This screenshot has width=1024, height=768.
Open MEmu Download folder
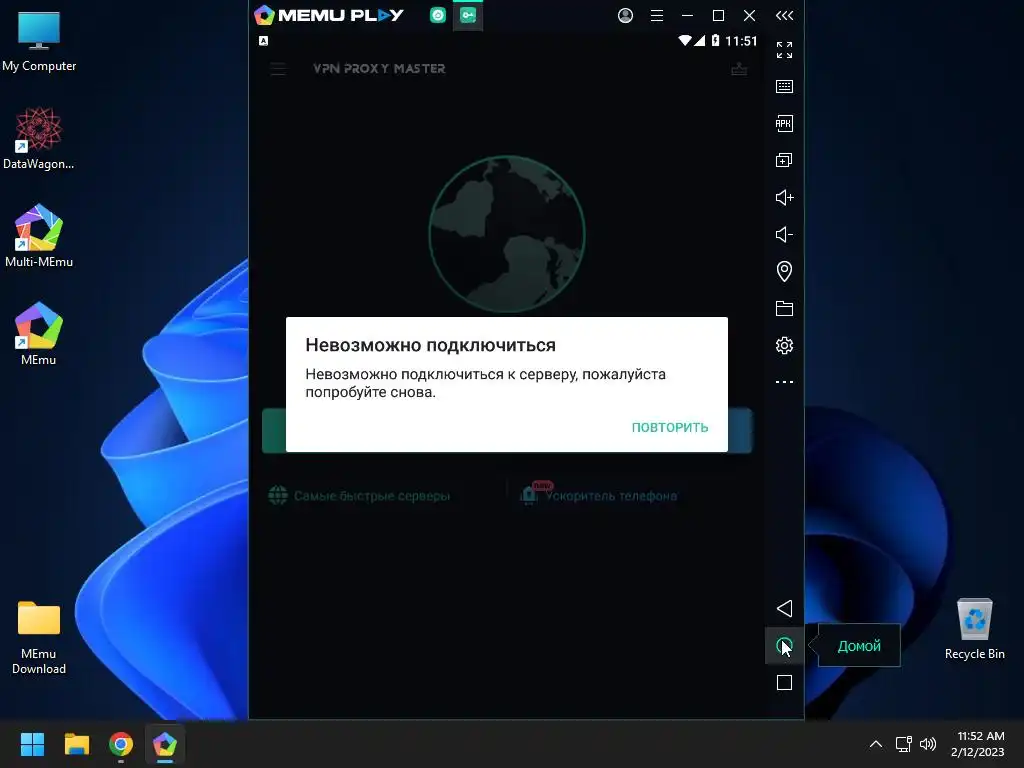pos(39,637)
